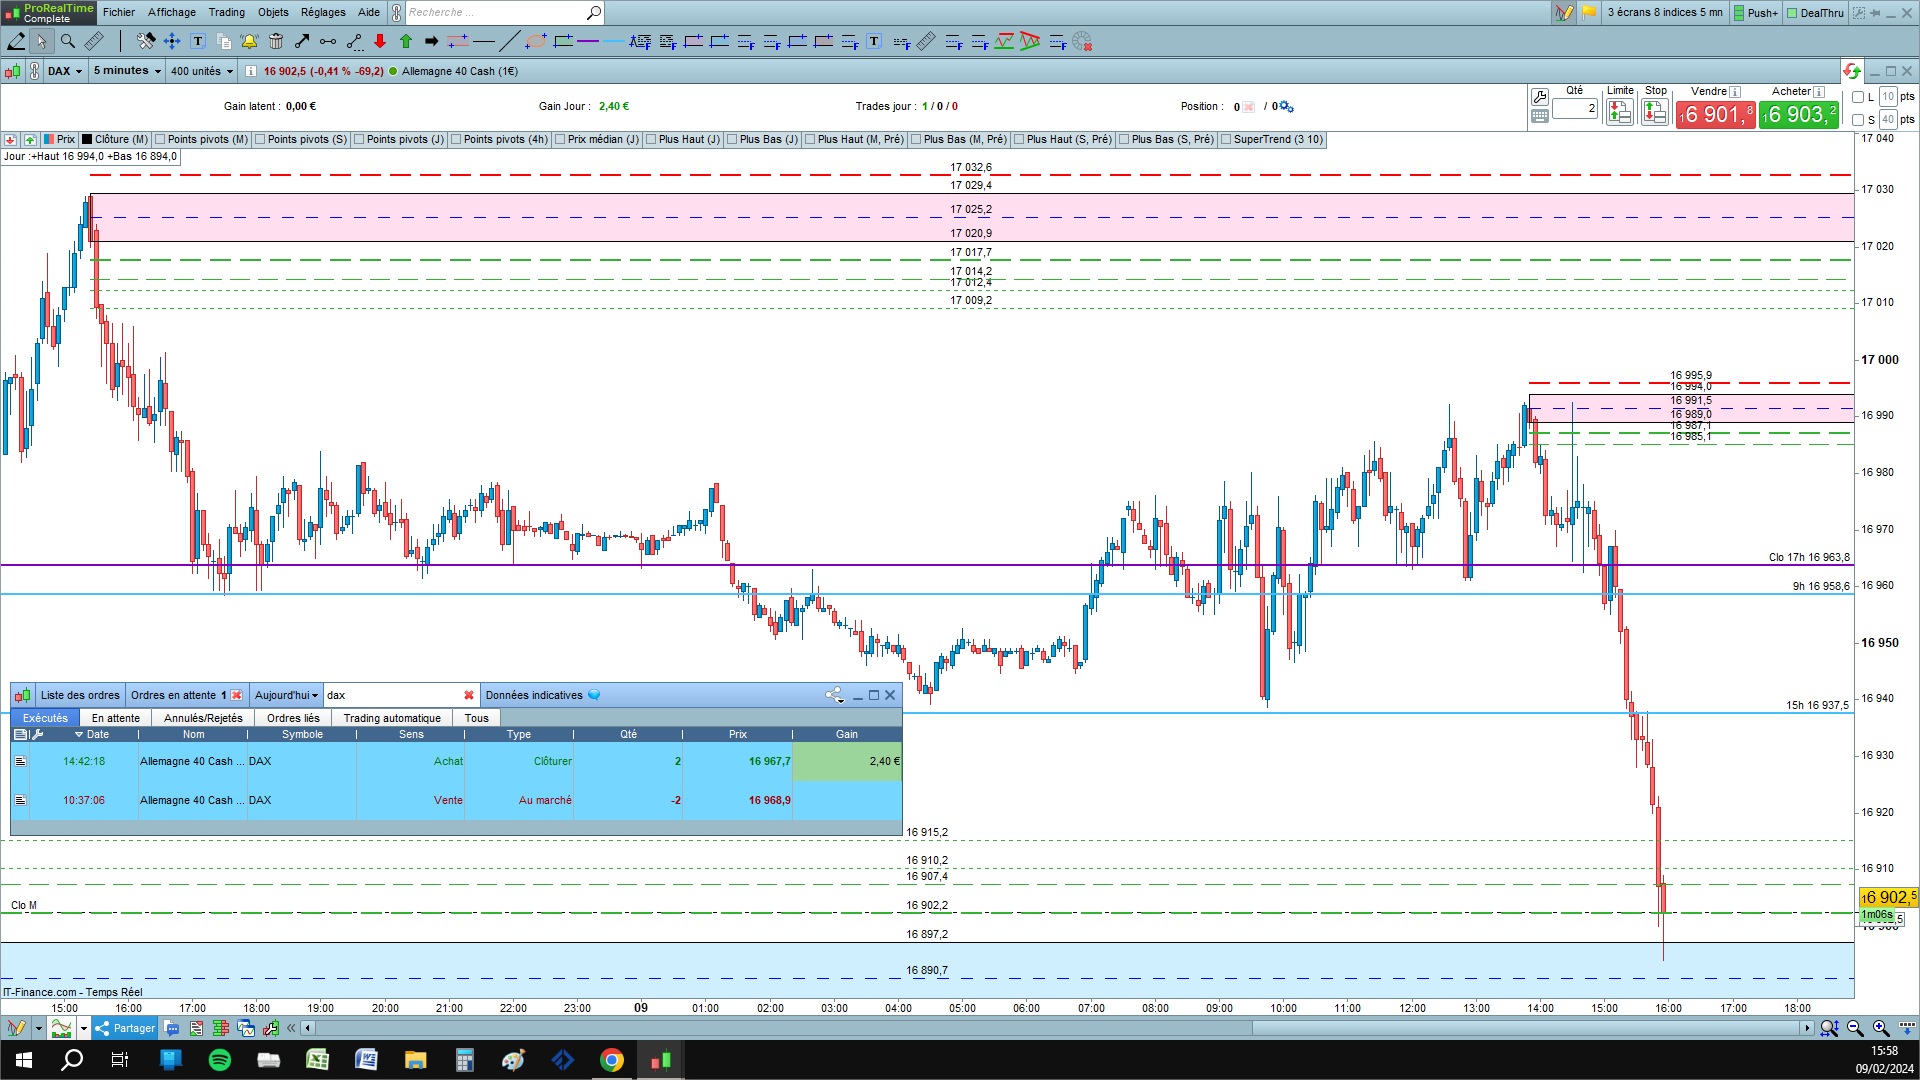Open Spotify from the Windows taskbar
The width and height of the screenshot is (1920, 1080).
point(220,1060)
